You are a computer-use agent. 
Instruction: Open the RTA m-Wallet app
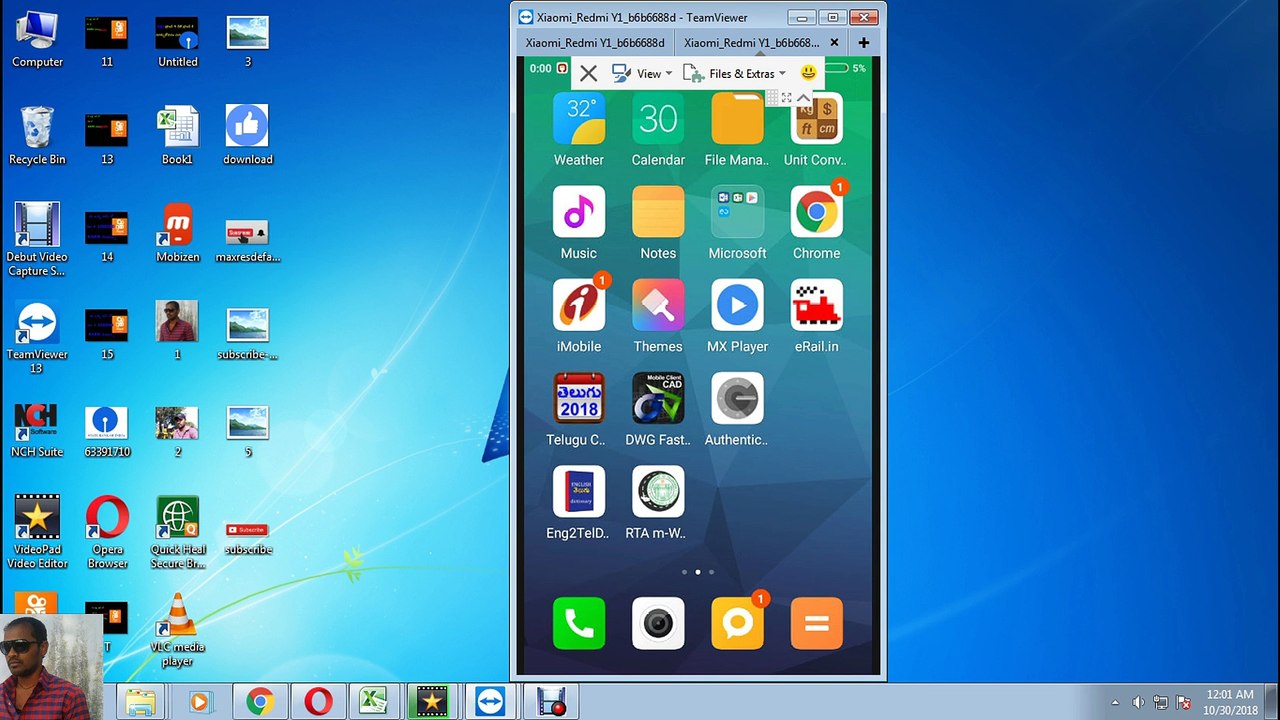coord(658,491)
